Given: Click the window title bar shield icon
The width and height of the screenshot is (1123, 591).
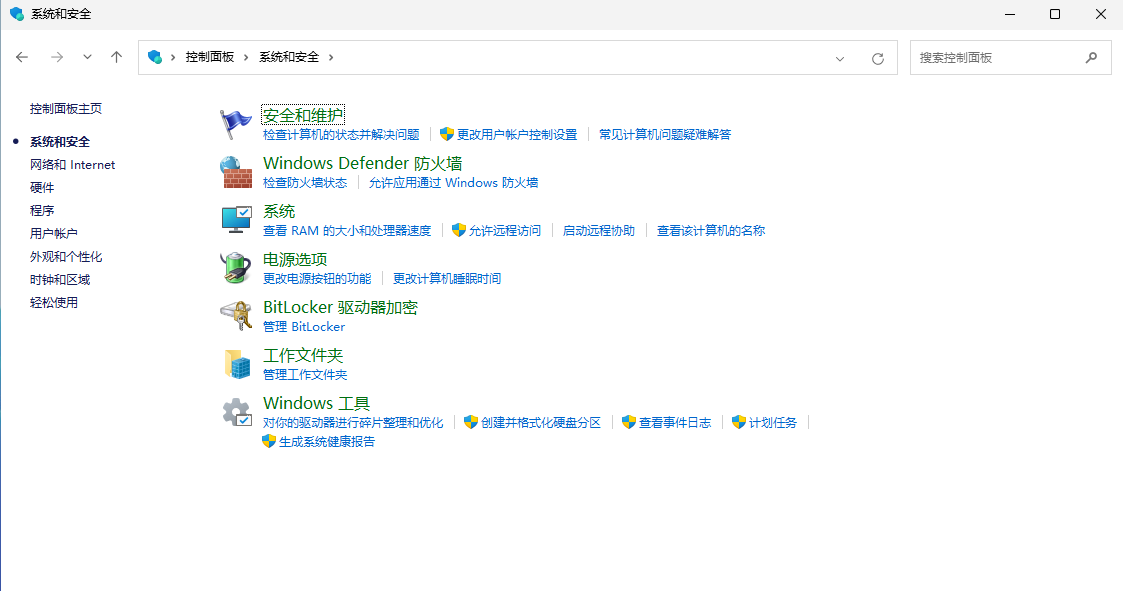Looking at the screenshot, I should [16, 14].
